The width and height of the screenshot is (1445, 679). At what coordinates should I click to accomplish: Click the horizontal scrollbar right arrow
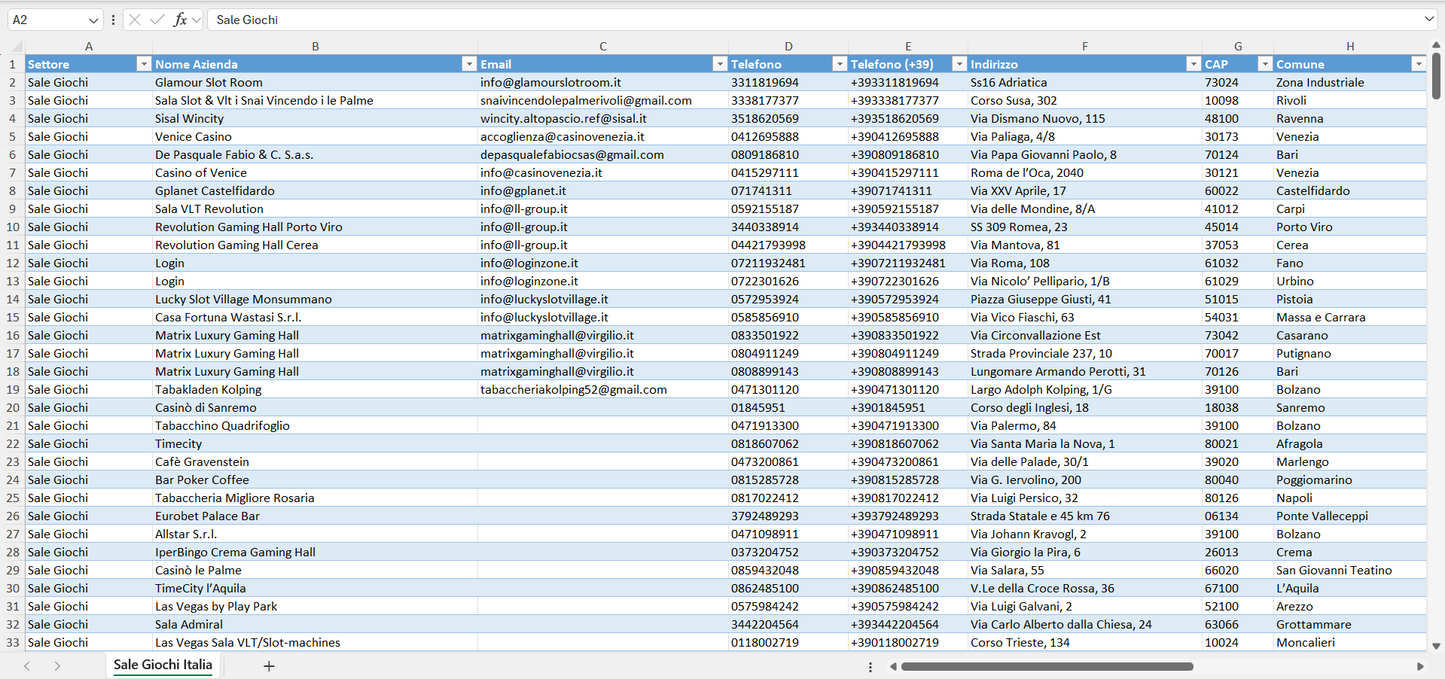pyautogui.click(x=1420, y=666)
